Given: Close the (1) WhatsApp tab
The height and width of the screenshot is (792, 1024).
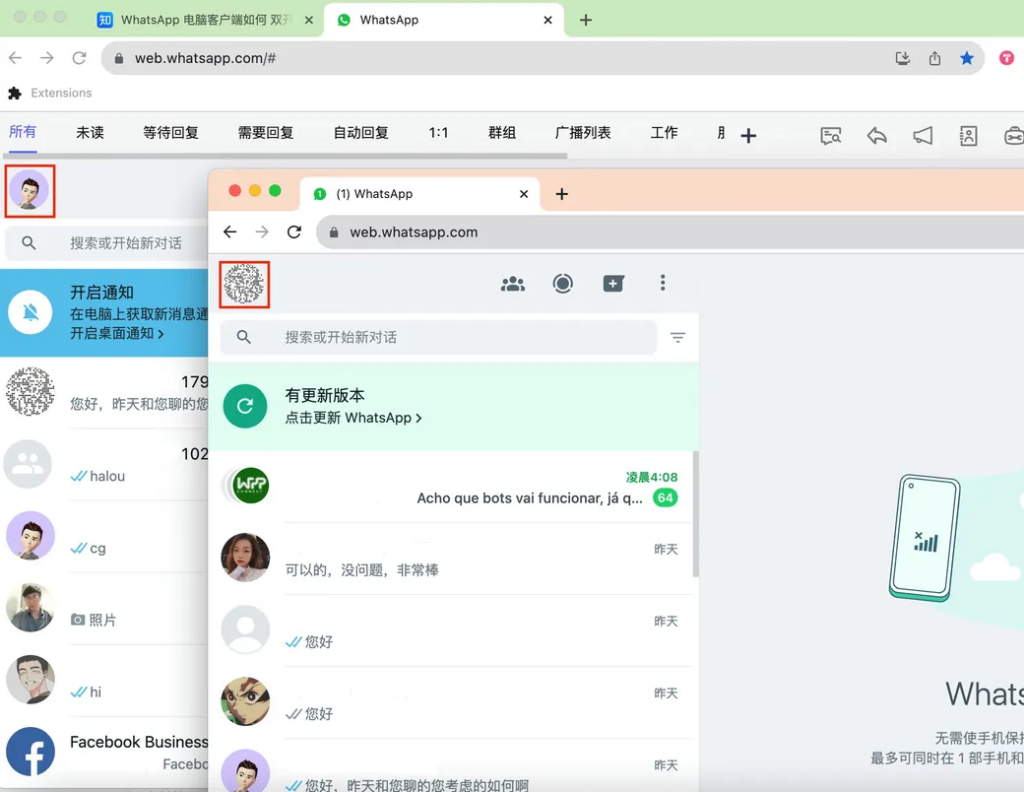Looking at the screenshot, I should click(524, 194).
